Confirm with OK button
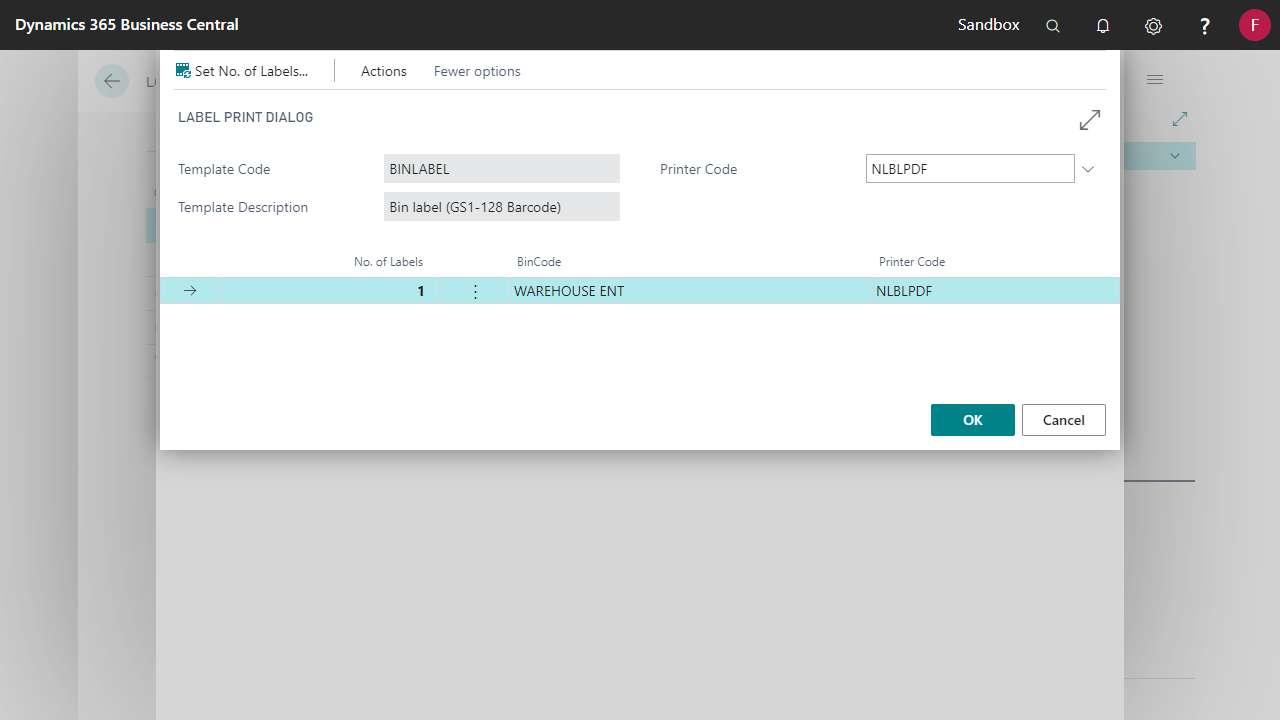This screenshot has height=720, width=1280. [x=973, y=420]
